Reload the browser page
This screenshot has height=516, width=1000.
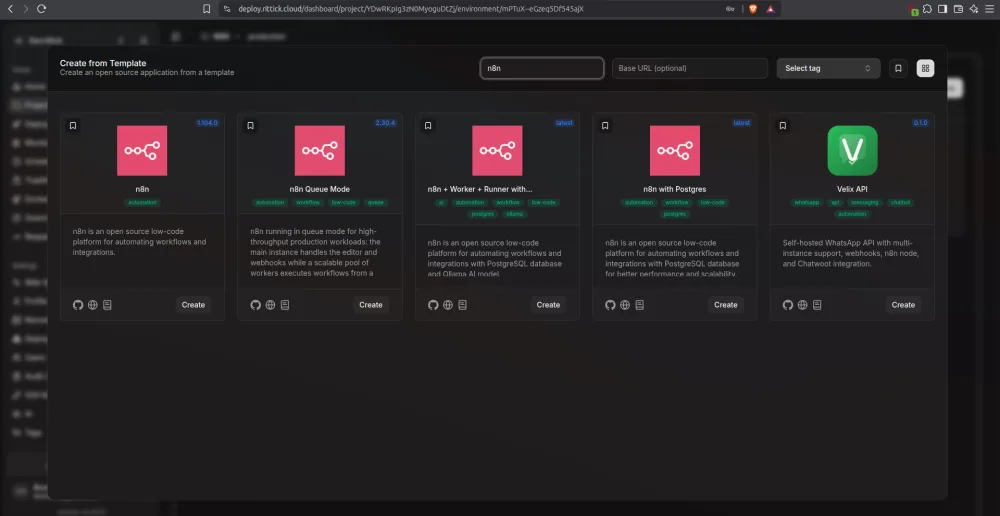[41, 9]
